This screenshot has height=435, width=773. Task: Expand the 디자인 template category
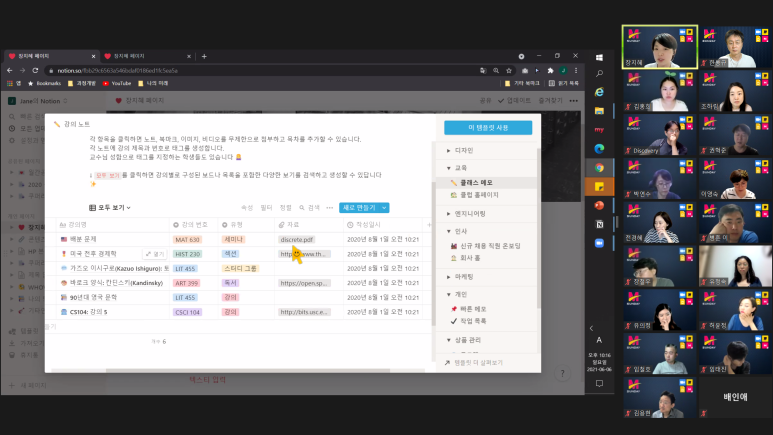[x=449, y=150]
